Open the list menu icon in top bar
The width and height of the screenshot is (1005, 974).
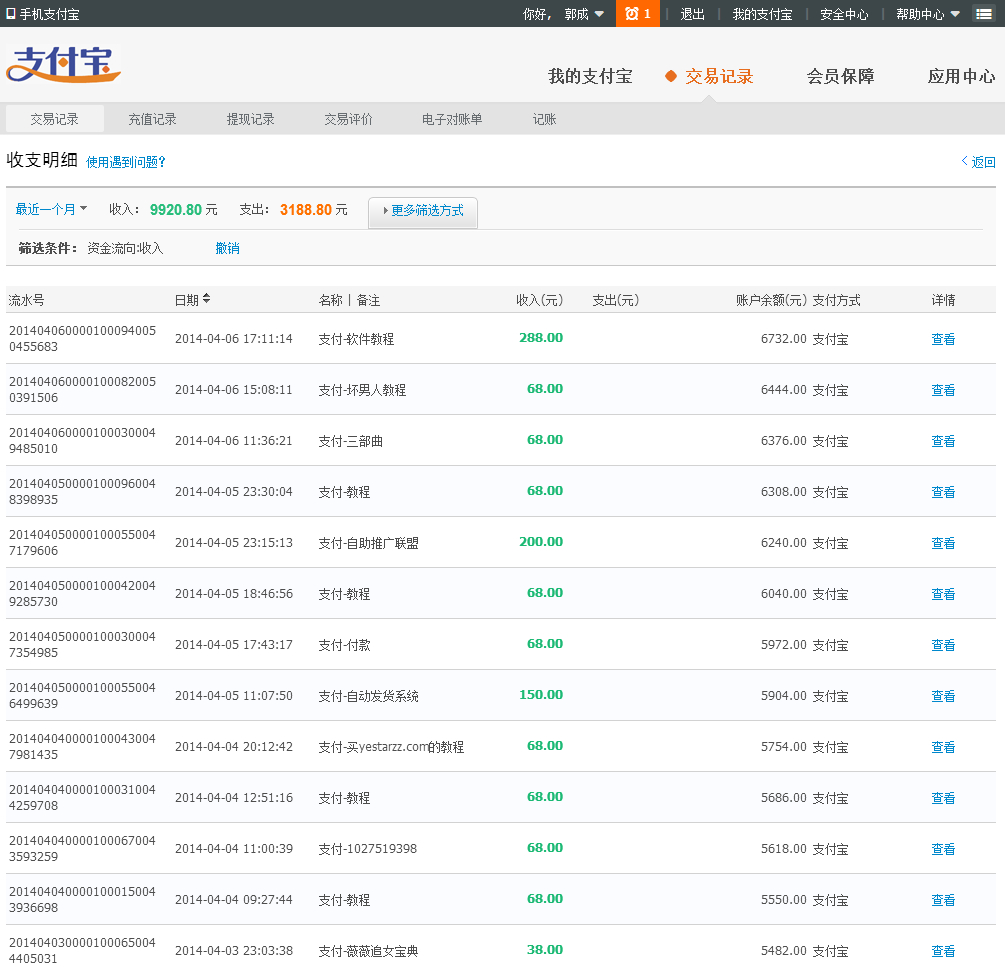(x=983, y=14)
